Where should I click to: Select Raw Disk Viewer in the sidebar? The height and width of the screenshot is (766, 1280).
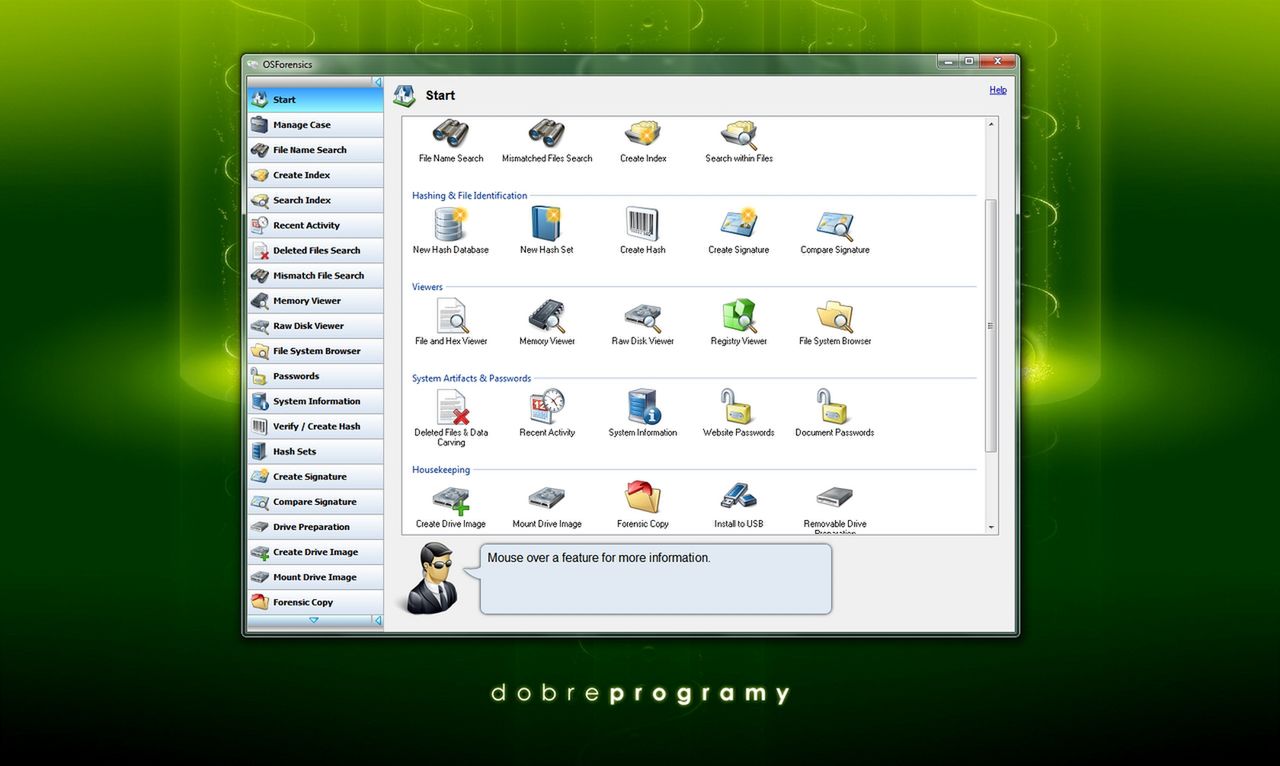[315, 326]
